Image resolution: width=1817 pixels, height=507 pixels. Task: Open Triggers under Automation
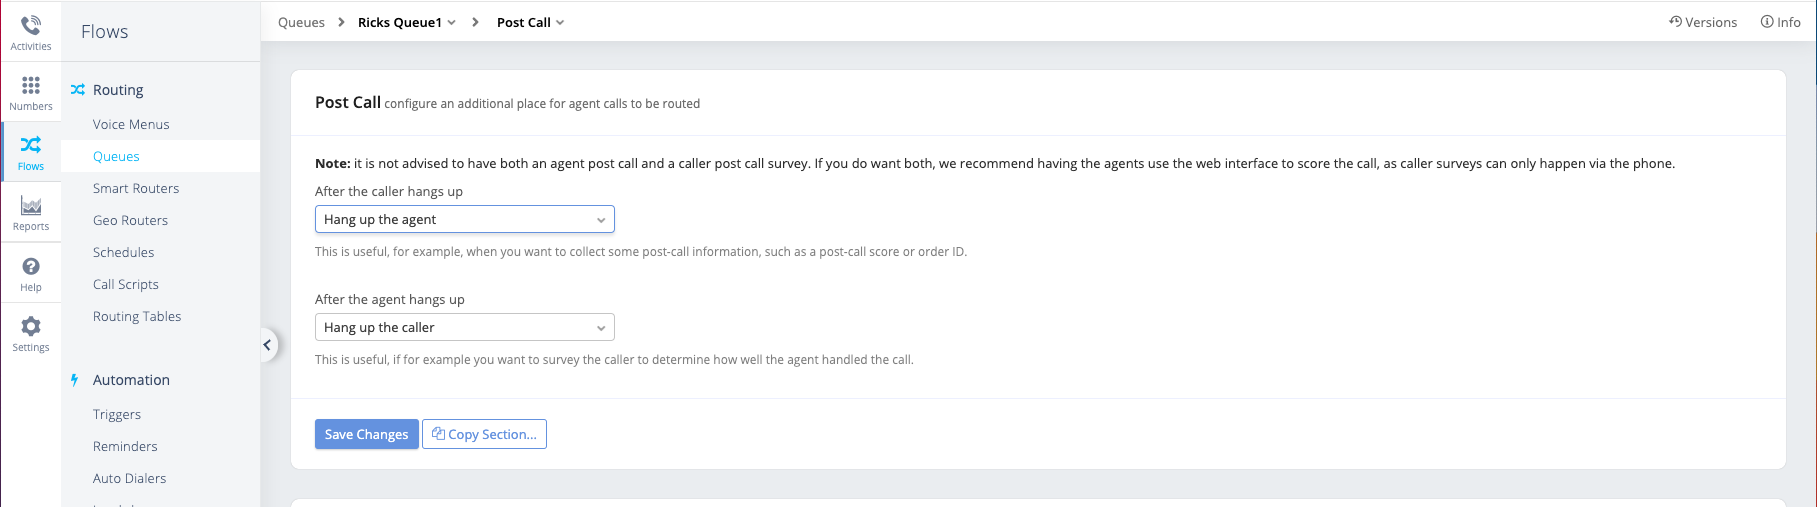117,414
